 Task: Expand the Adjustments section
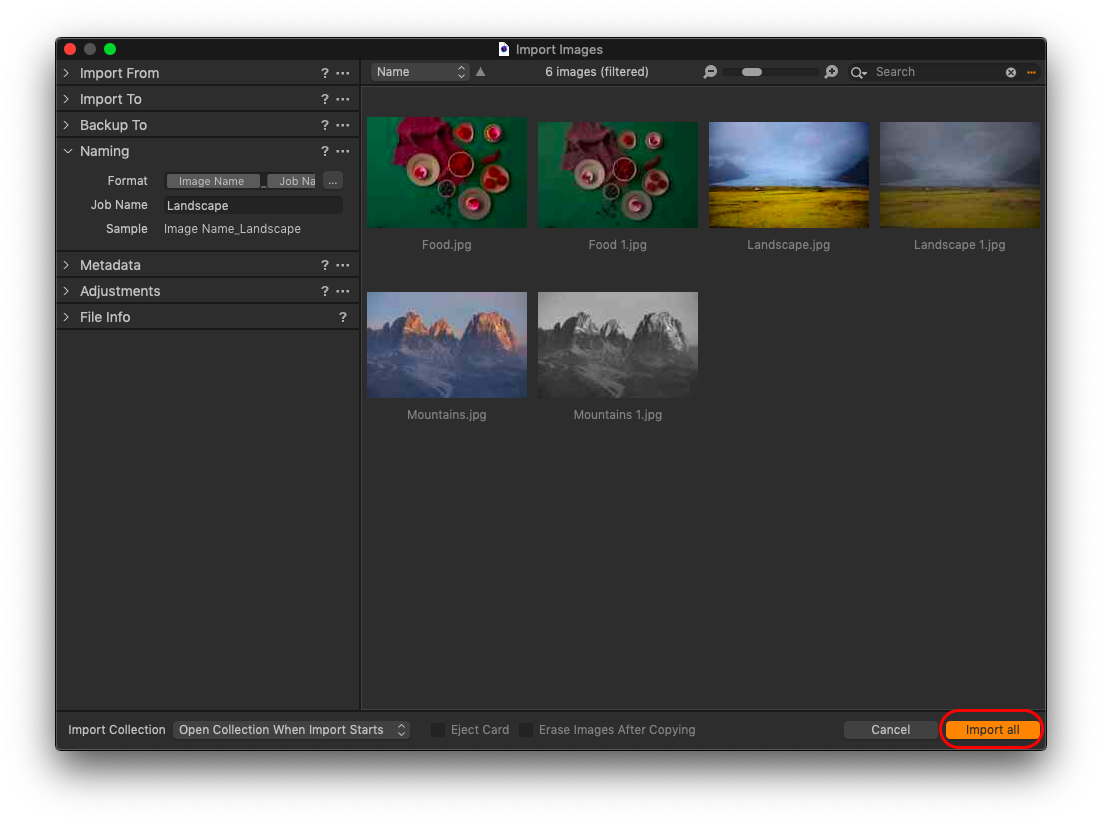(x=67, y=291)
